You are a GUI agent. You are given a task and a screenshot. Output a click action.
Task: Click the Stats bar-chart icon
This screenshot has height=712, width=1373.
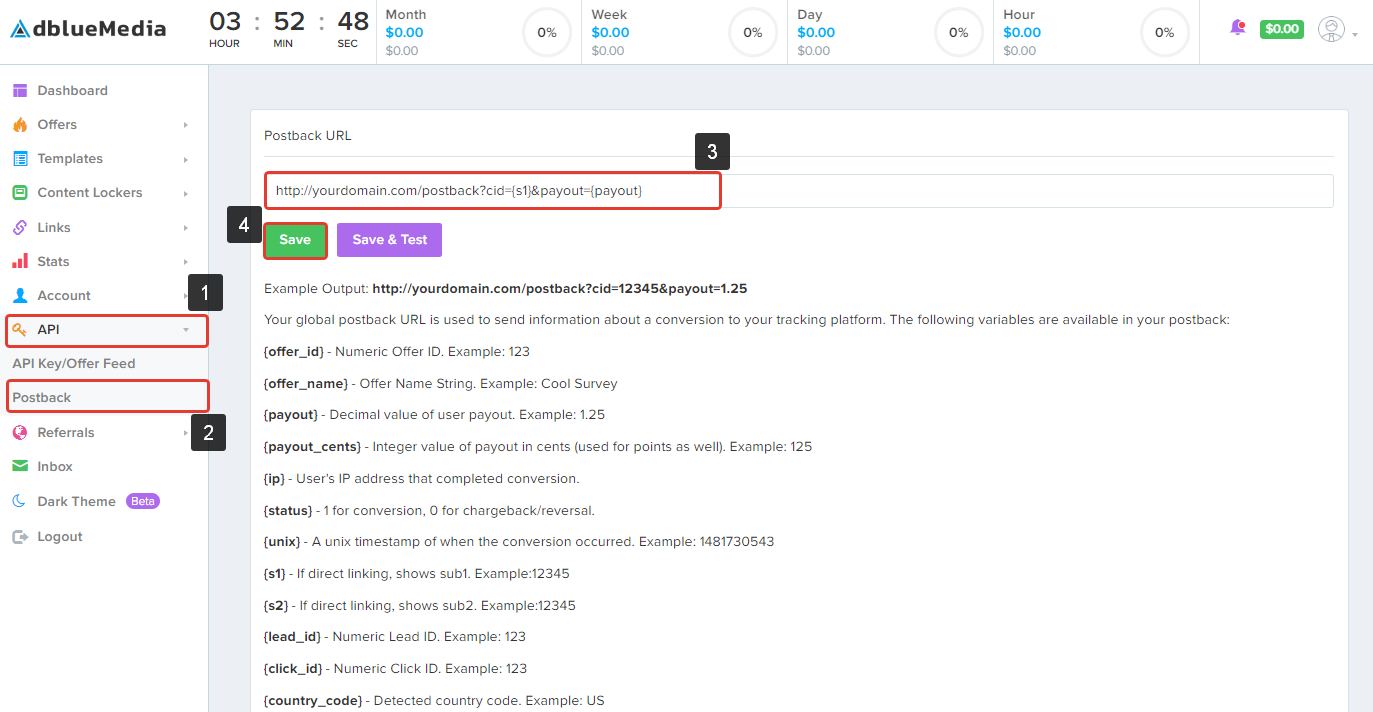click(21, 261)
